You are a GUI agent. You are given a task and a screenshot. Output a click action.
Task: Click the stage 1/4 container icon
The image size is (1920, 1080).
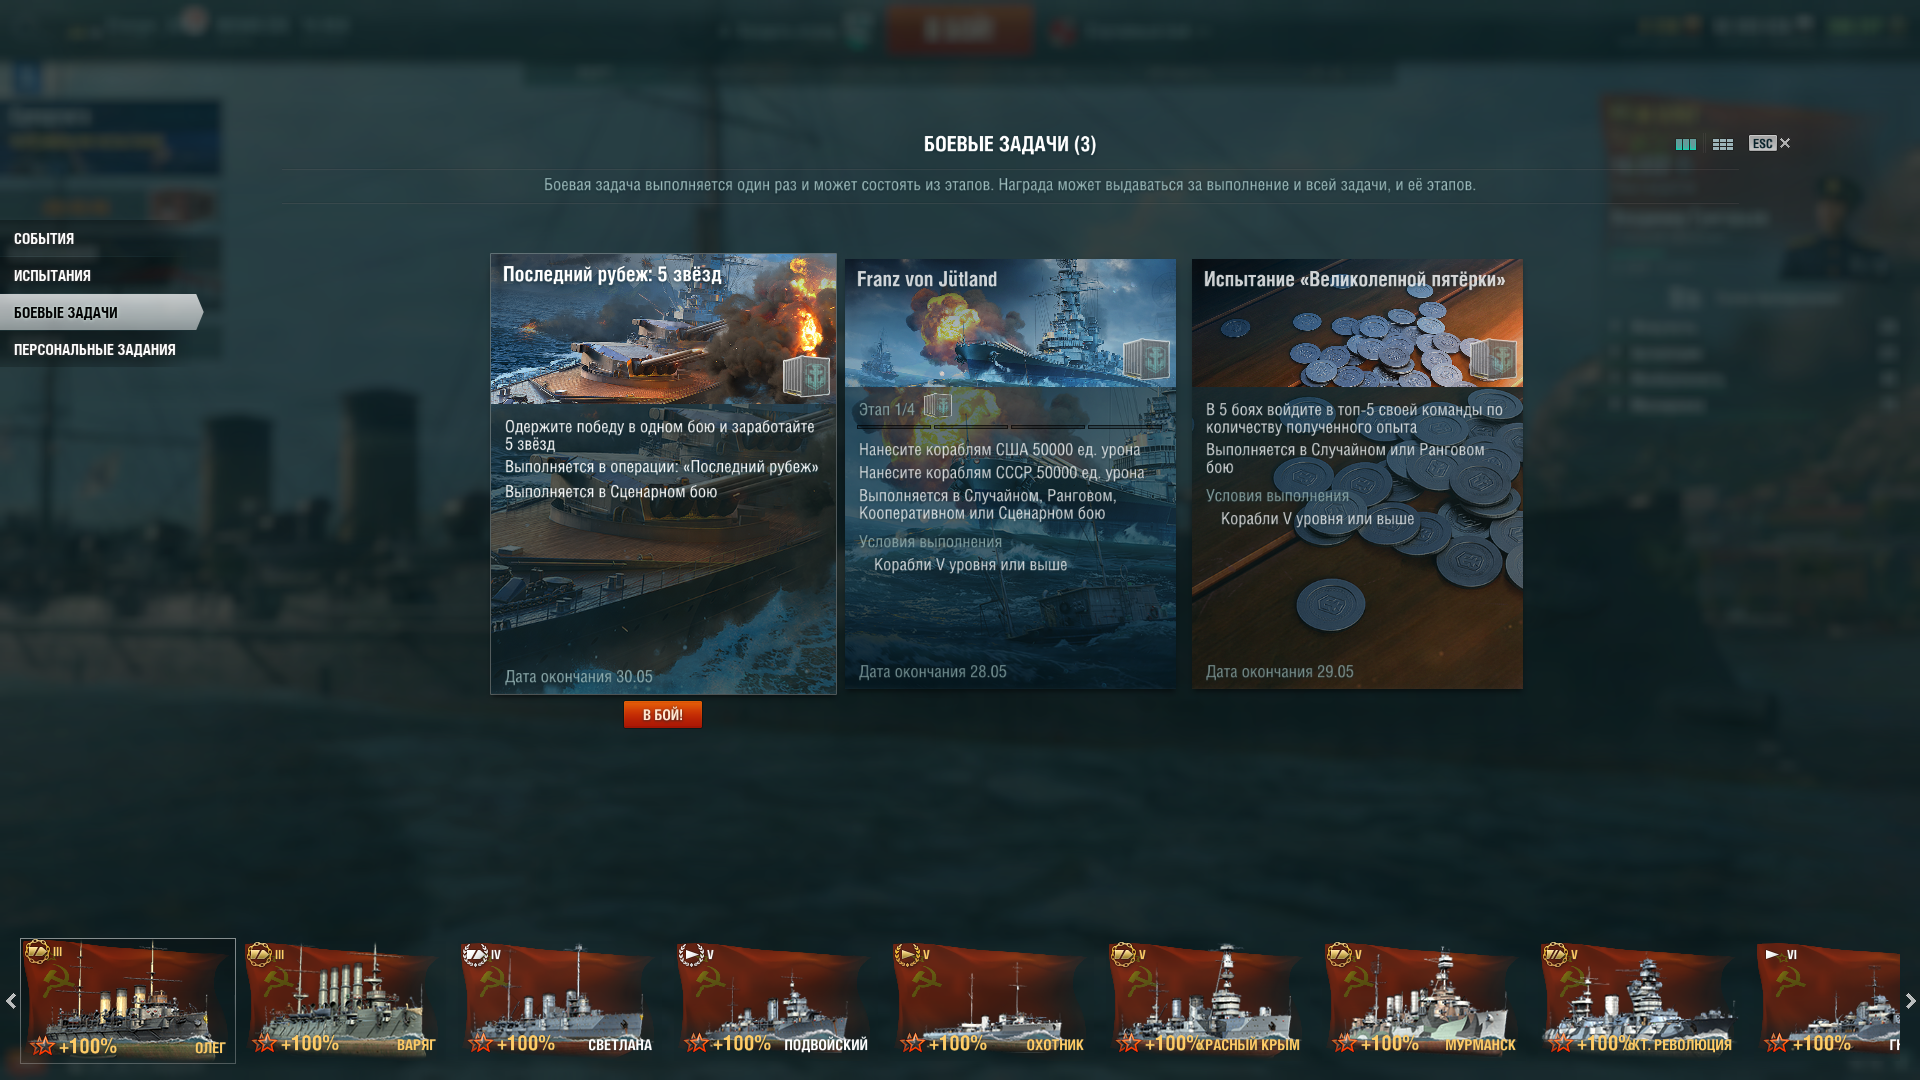(x=937, y=406)
